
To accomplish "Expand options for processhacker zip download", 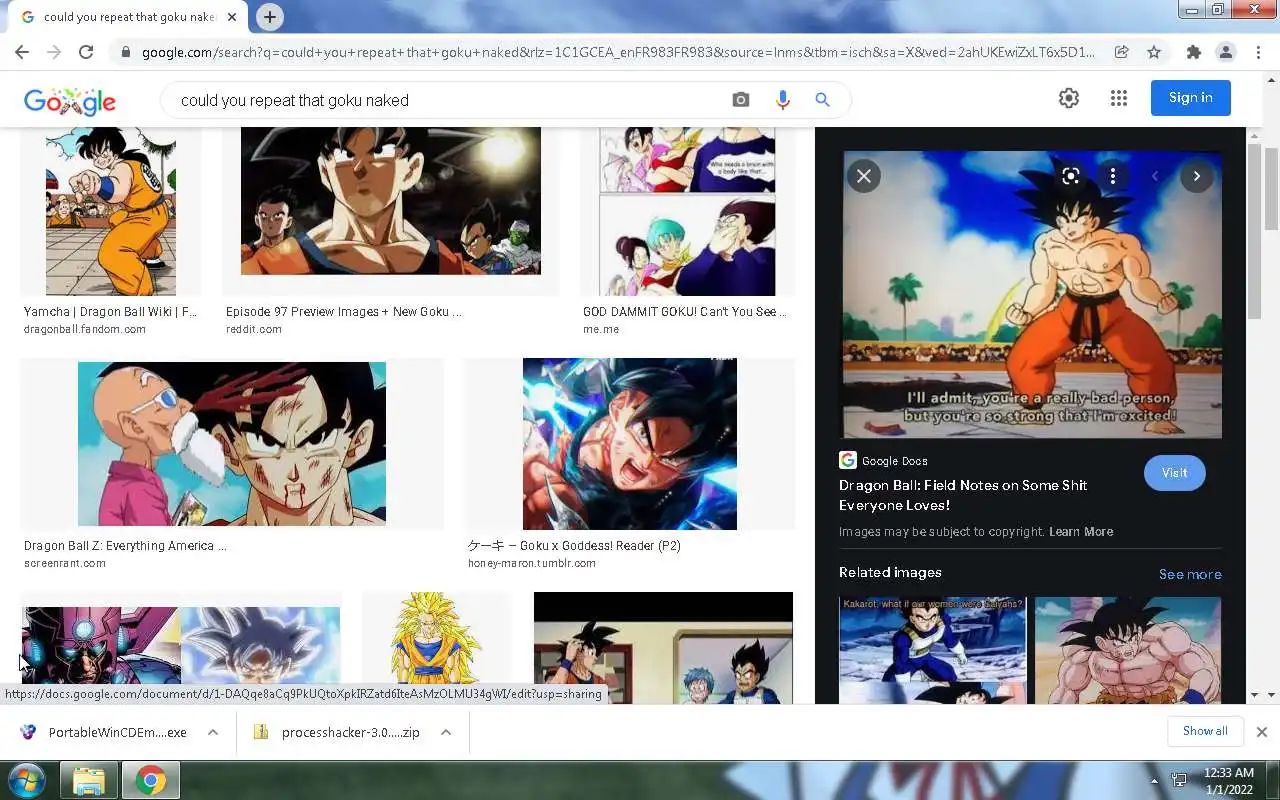I will point(446,733).
